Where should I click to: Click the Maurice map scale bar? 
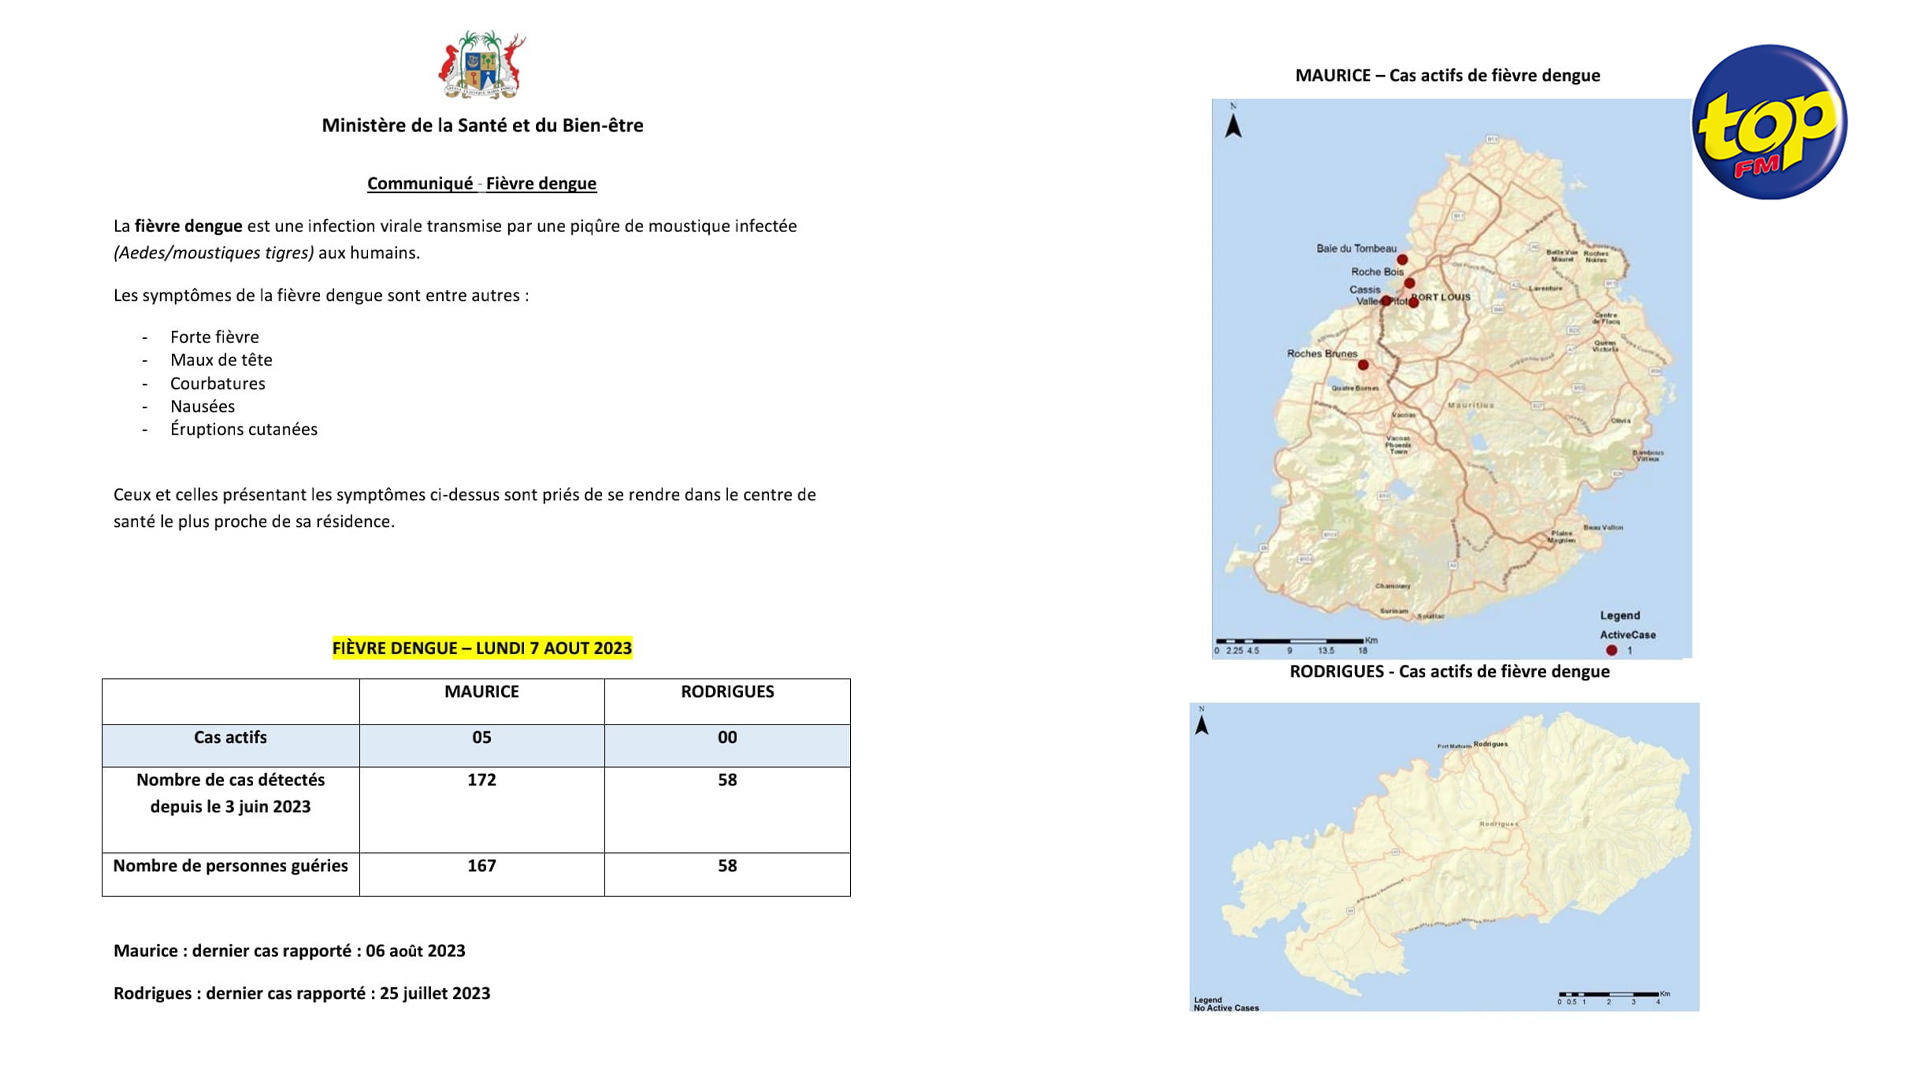(x=1296, y=645)
